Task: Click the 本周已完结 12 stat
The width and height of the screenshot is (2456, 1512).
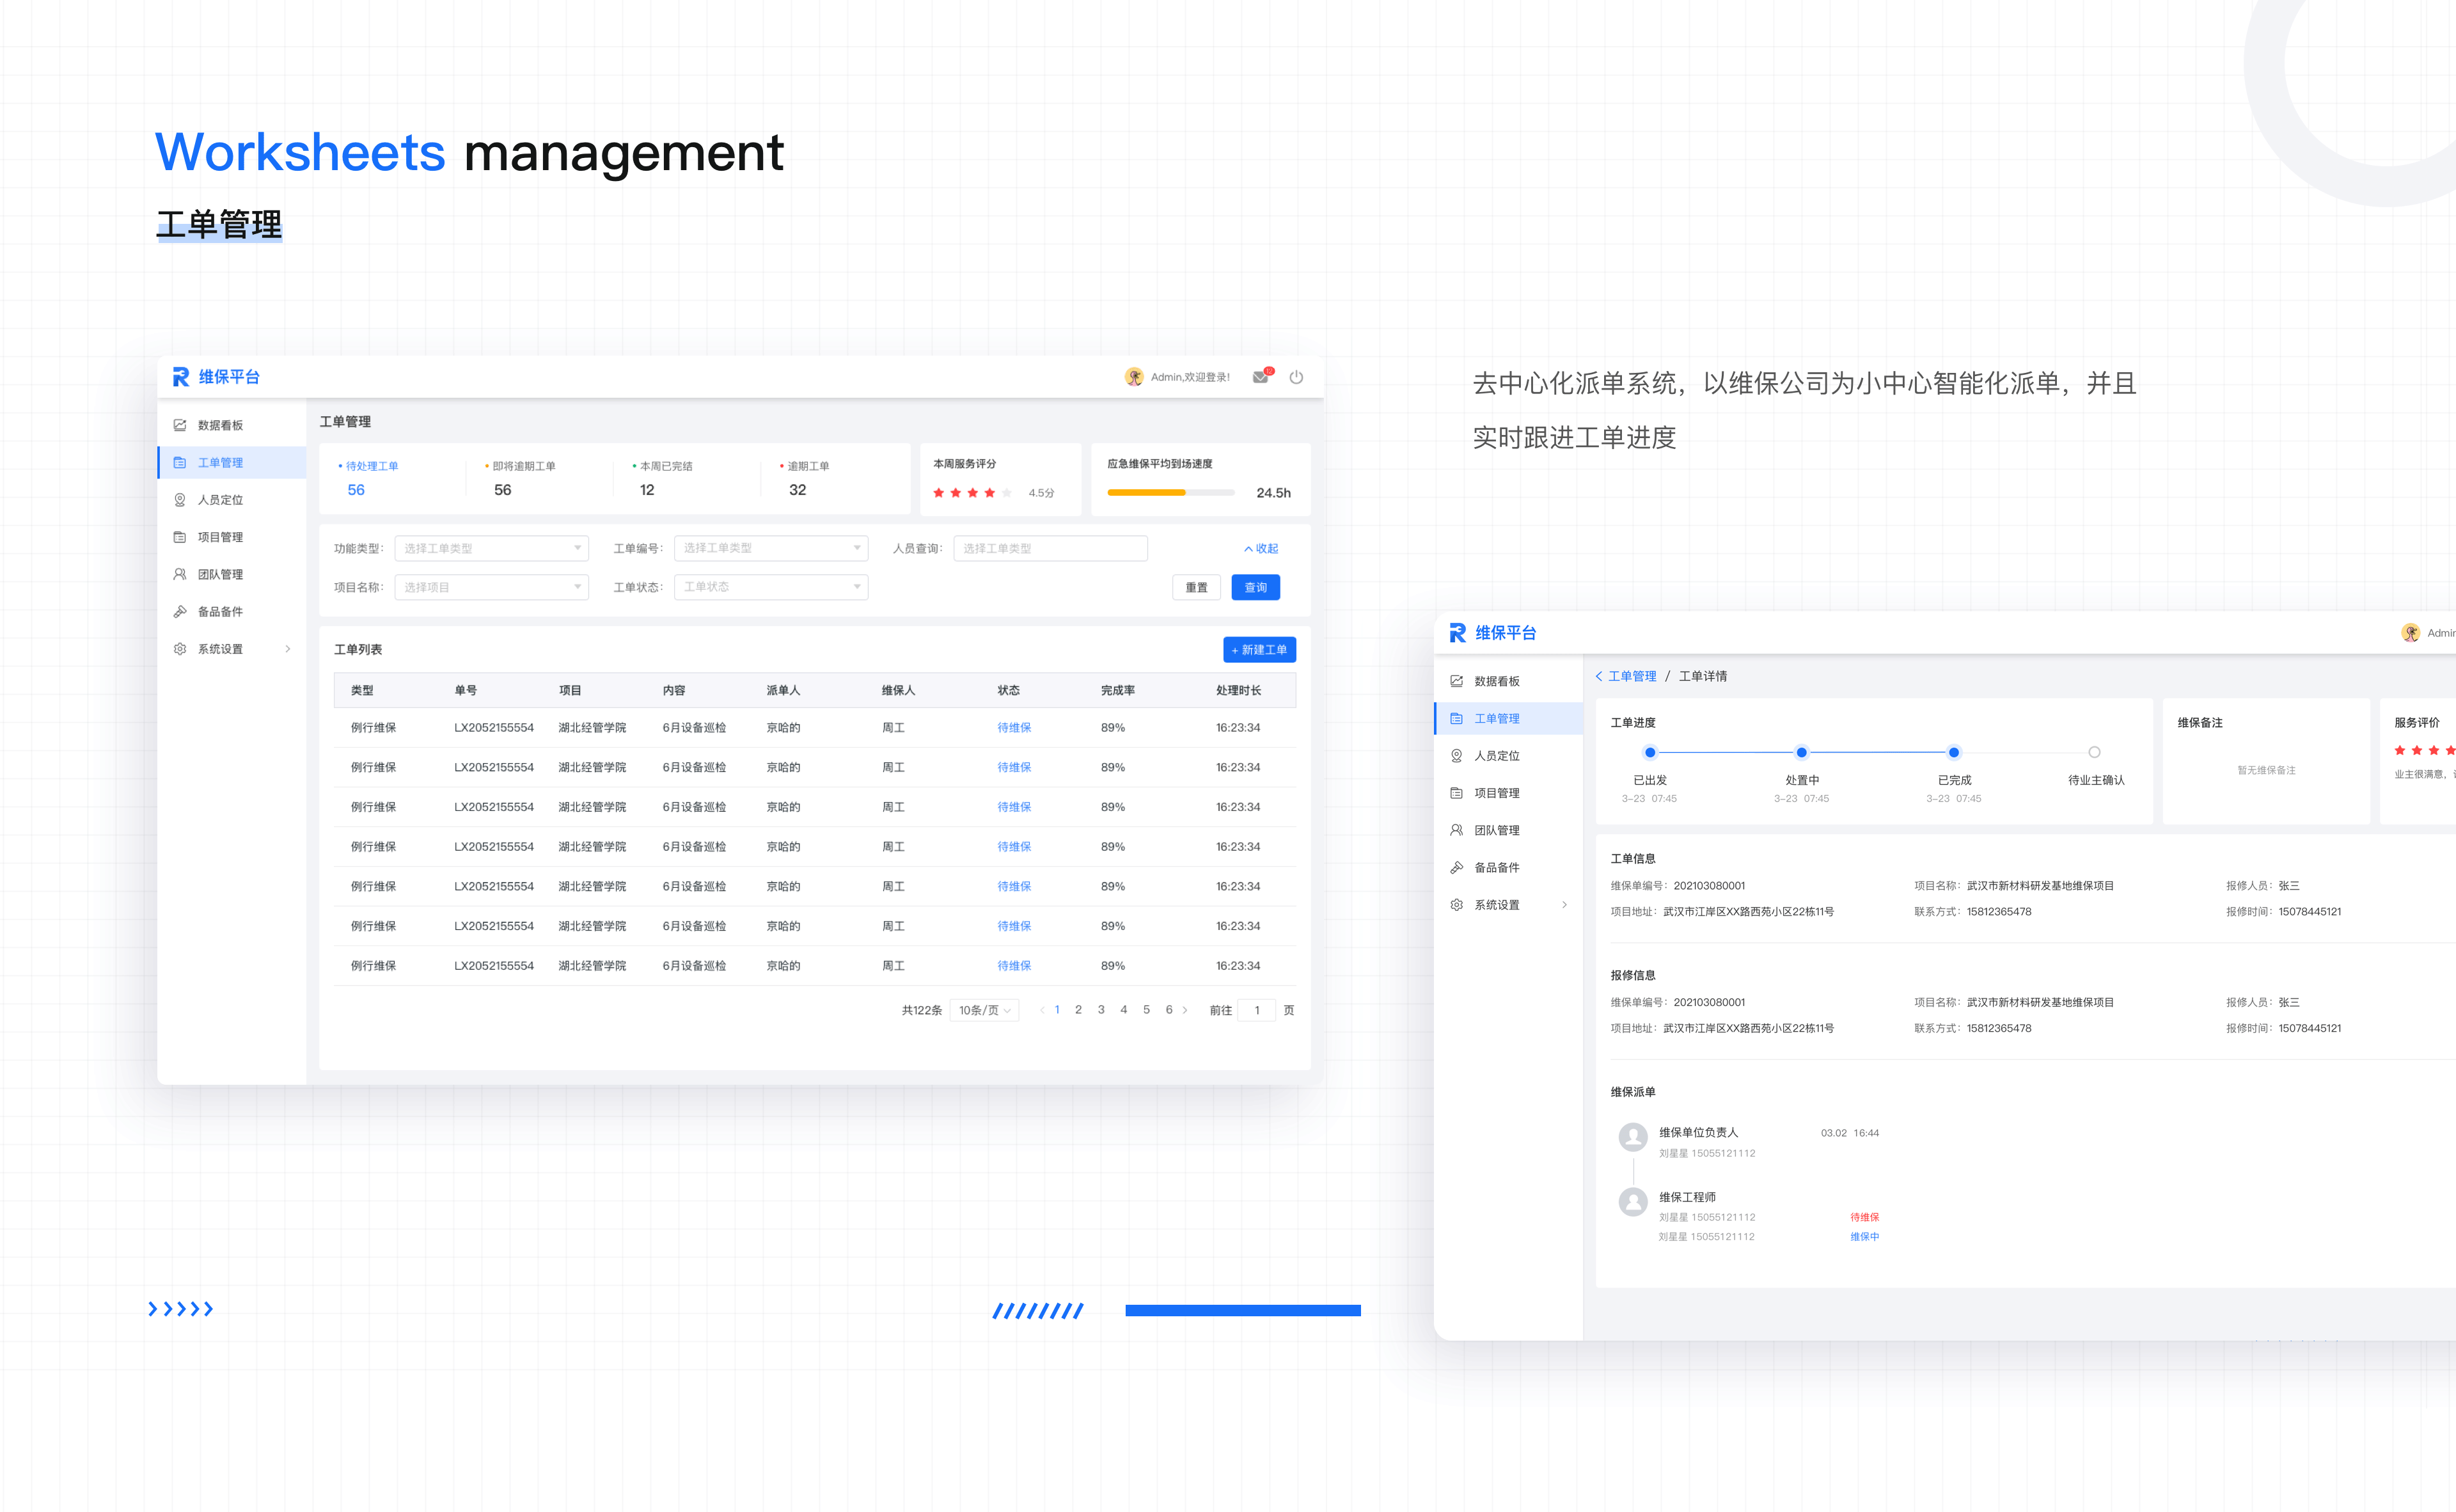Action: [662, 479]
